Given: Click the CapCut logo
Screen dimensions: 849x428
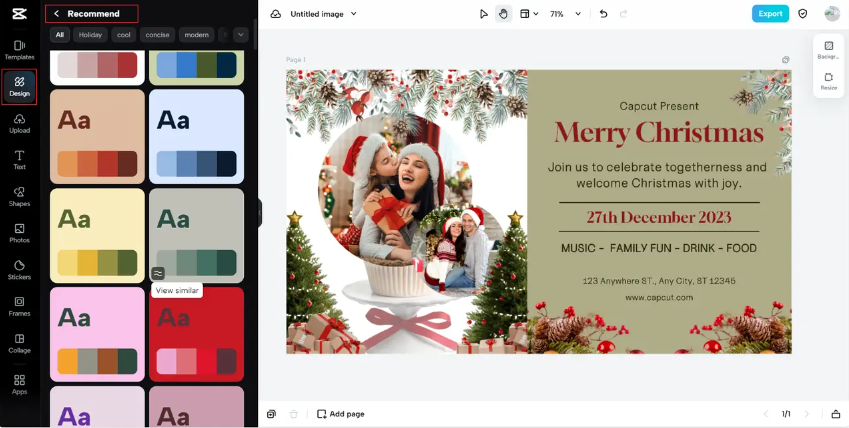Looking at the screenshot, I should tap(19, 14).
